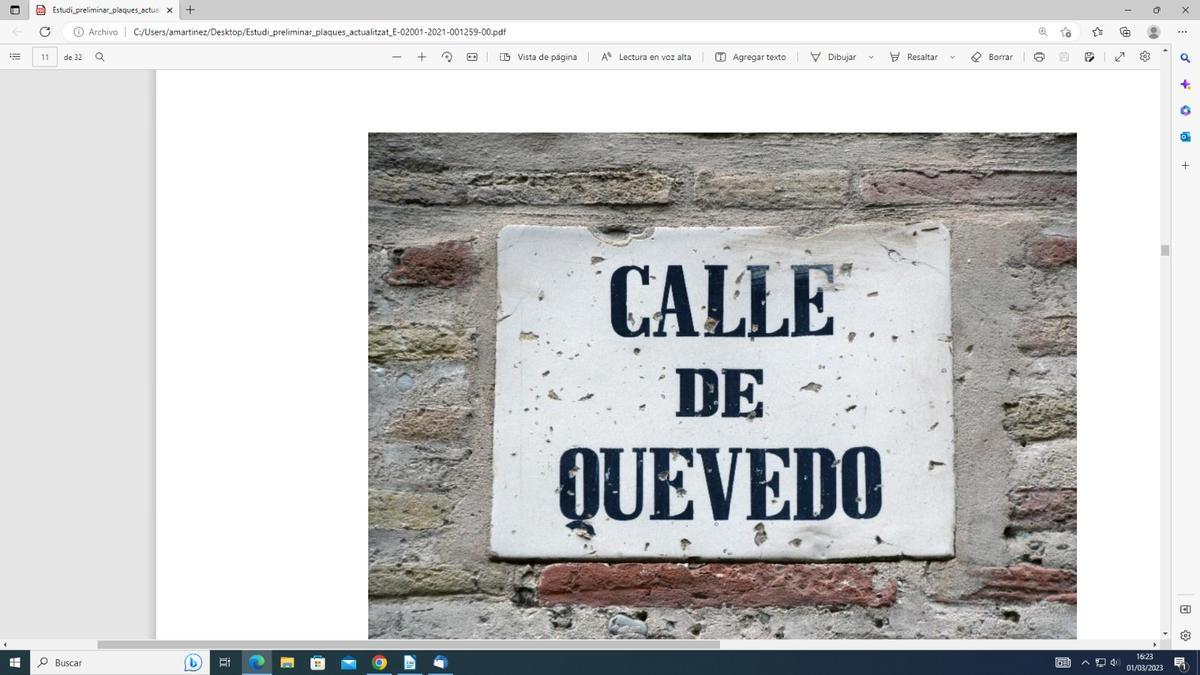Select the Resaltar highlighter

click(915, 57)
